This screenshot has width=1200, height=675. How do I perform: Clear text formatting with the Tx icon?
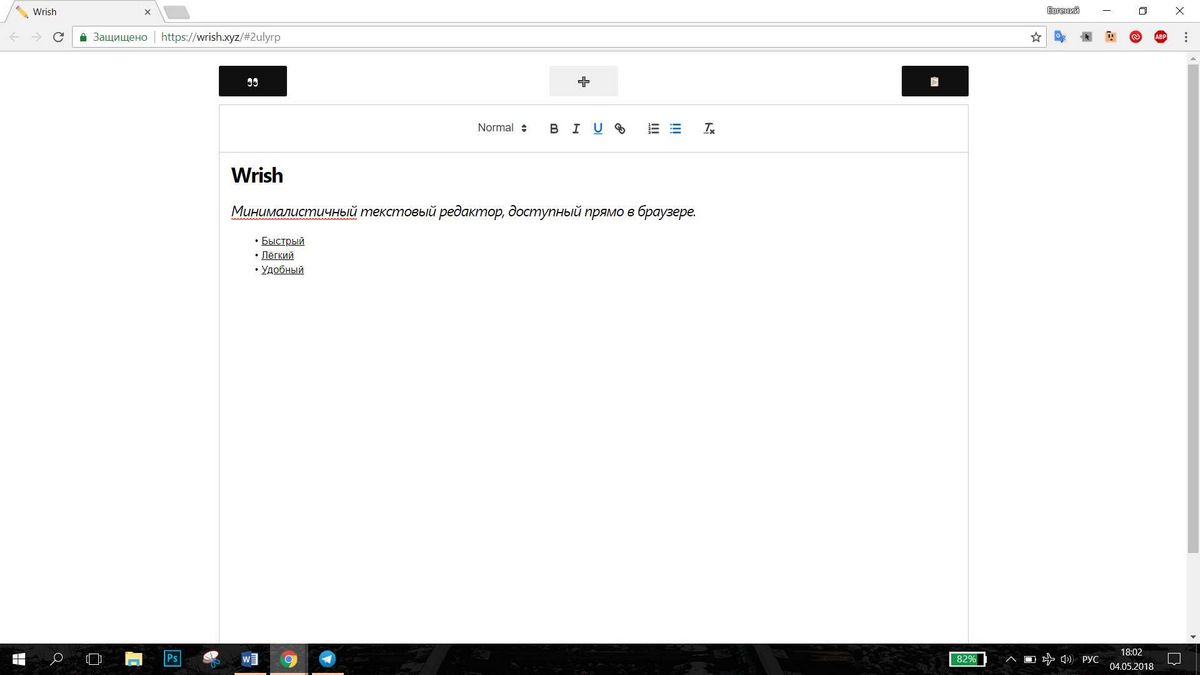[709, 128]
